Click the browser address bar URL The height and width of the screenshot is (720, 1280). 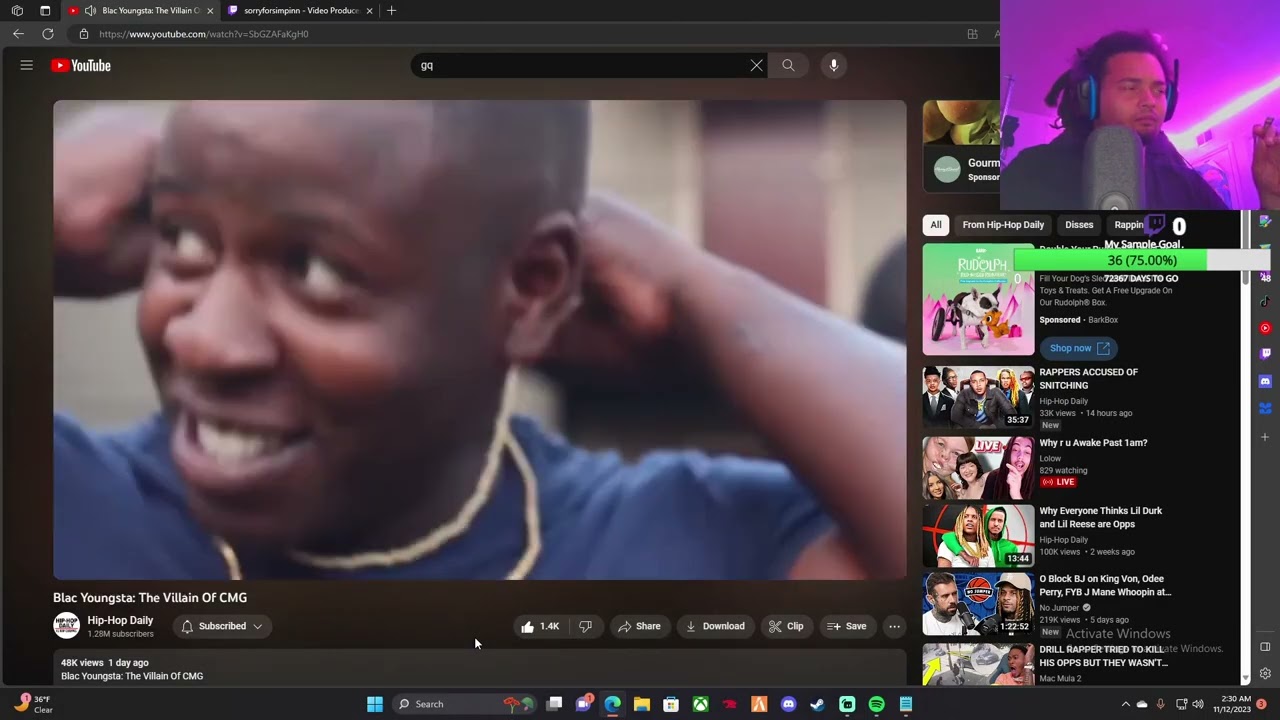click(x=204, y=34)
